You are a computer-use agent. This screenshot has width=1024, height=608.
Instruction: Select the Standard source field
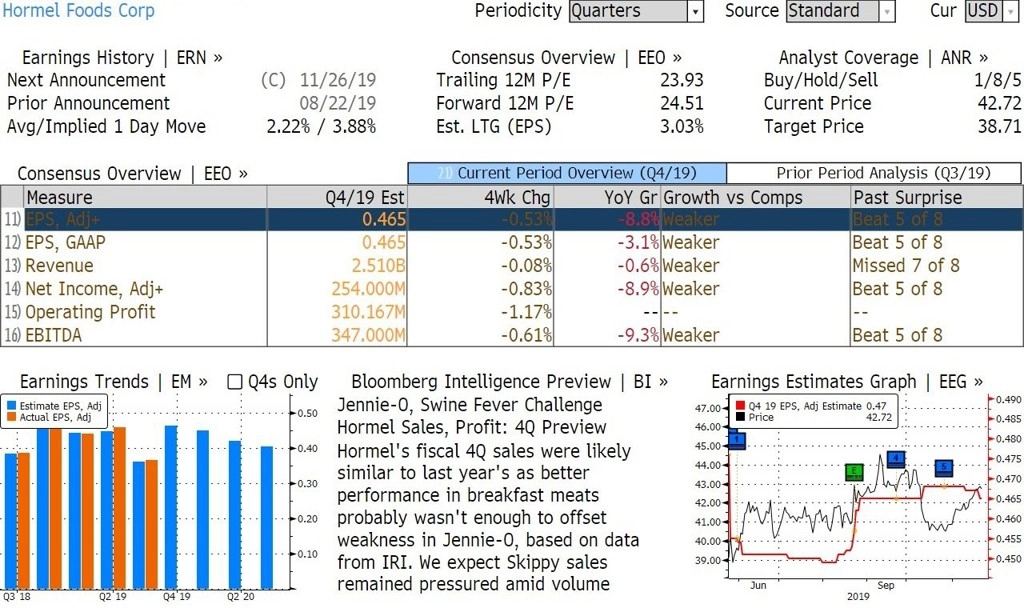833,11
